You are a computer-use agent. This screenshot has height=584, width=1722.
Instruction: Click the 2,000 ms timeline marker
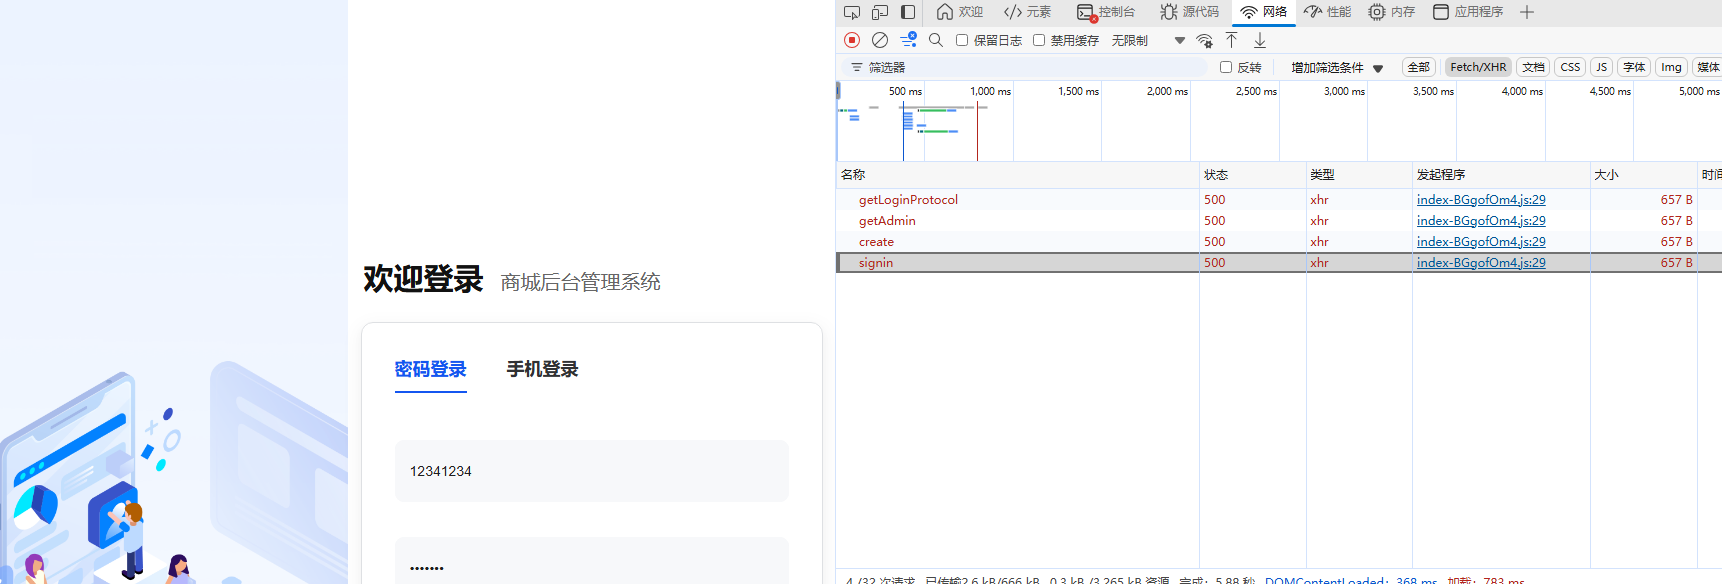[x=1167, y=91]
